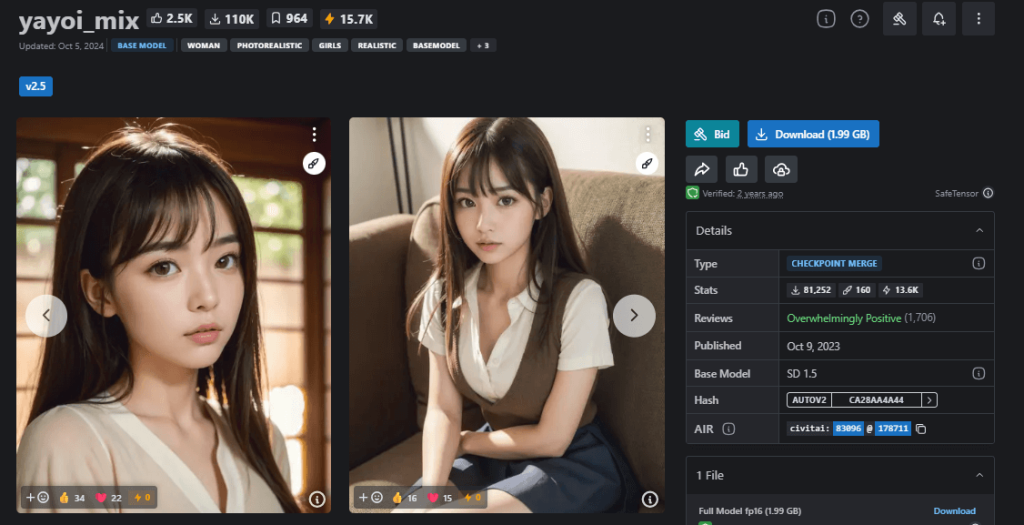Select the v2.5 version tab
Image resolution: width=1024 pixels, height=525 pixels.
[36, 86]
